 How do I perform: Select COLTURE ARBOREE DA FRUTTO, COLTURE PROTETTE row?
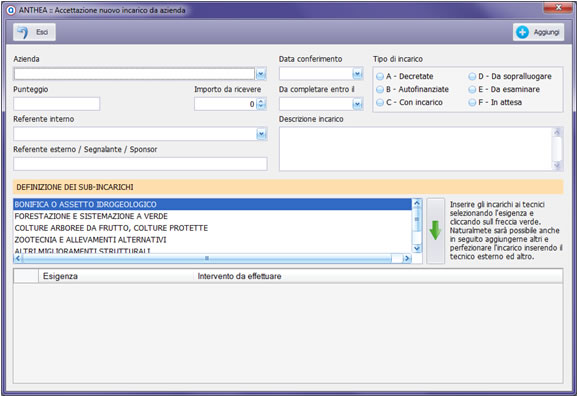(x=212, y=228)
